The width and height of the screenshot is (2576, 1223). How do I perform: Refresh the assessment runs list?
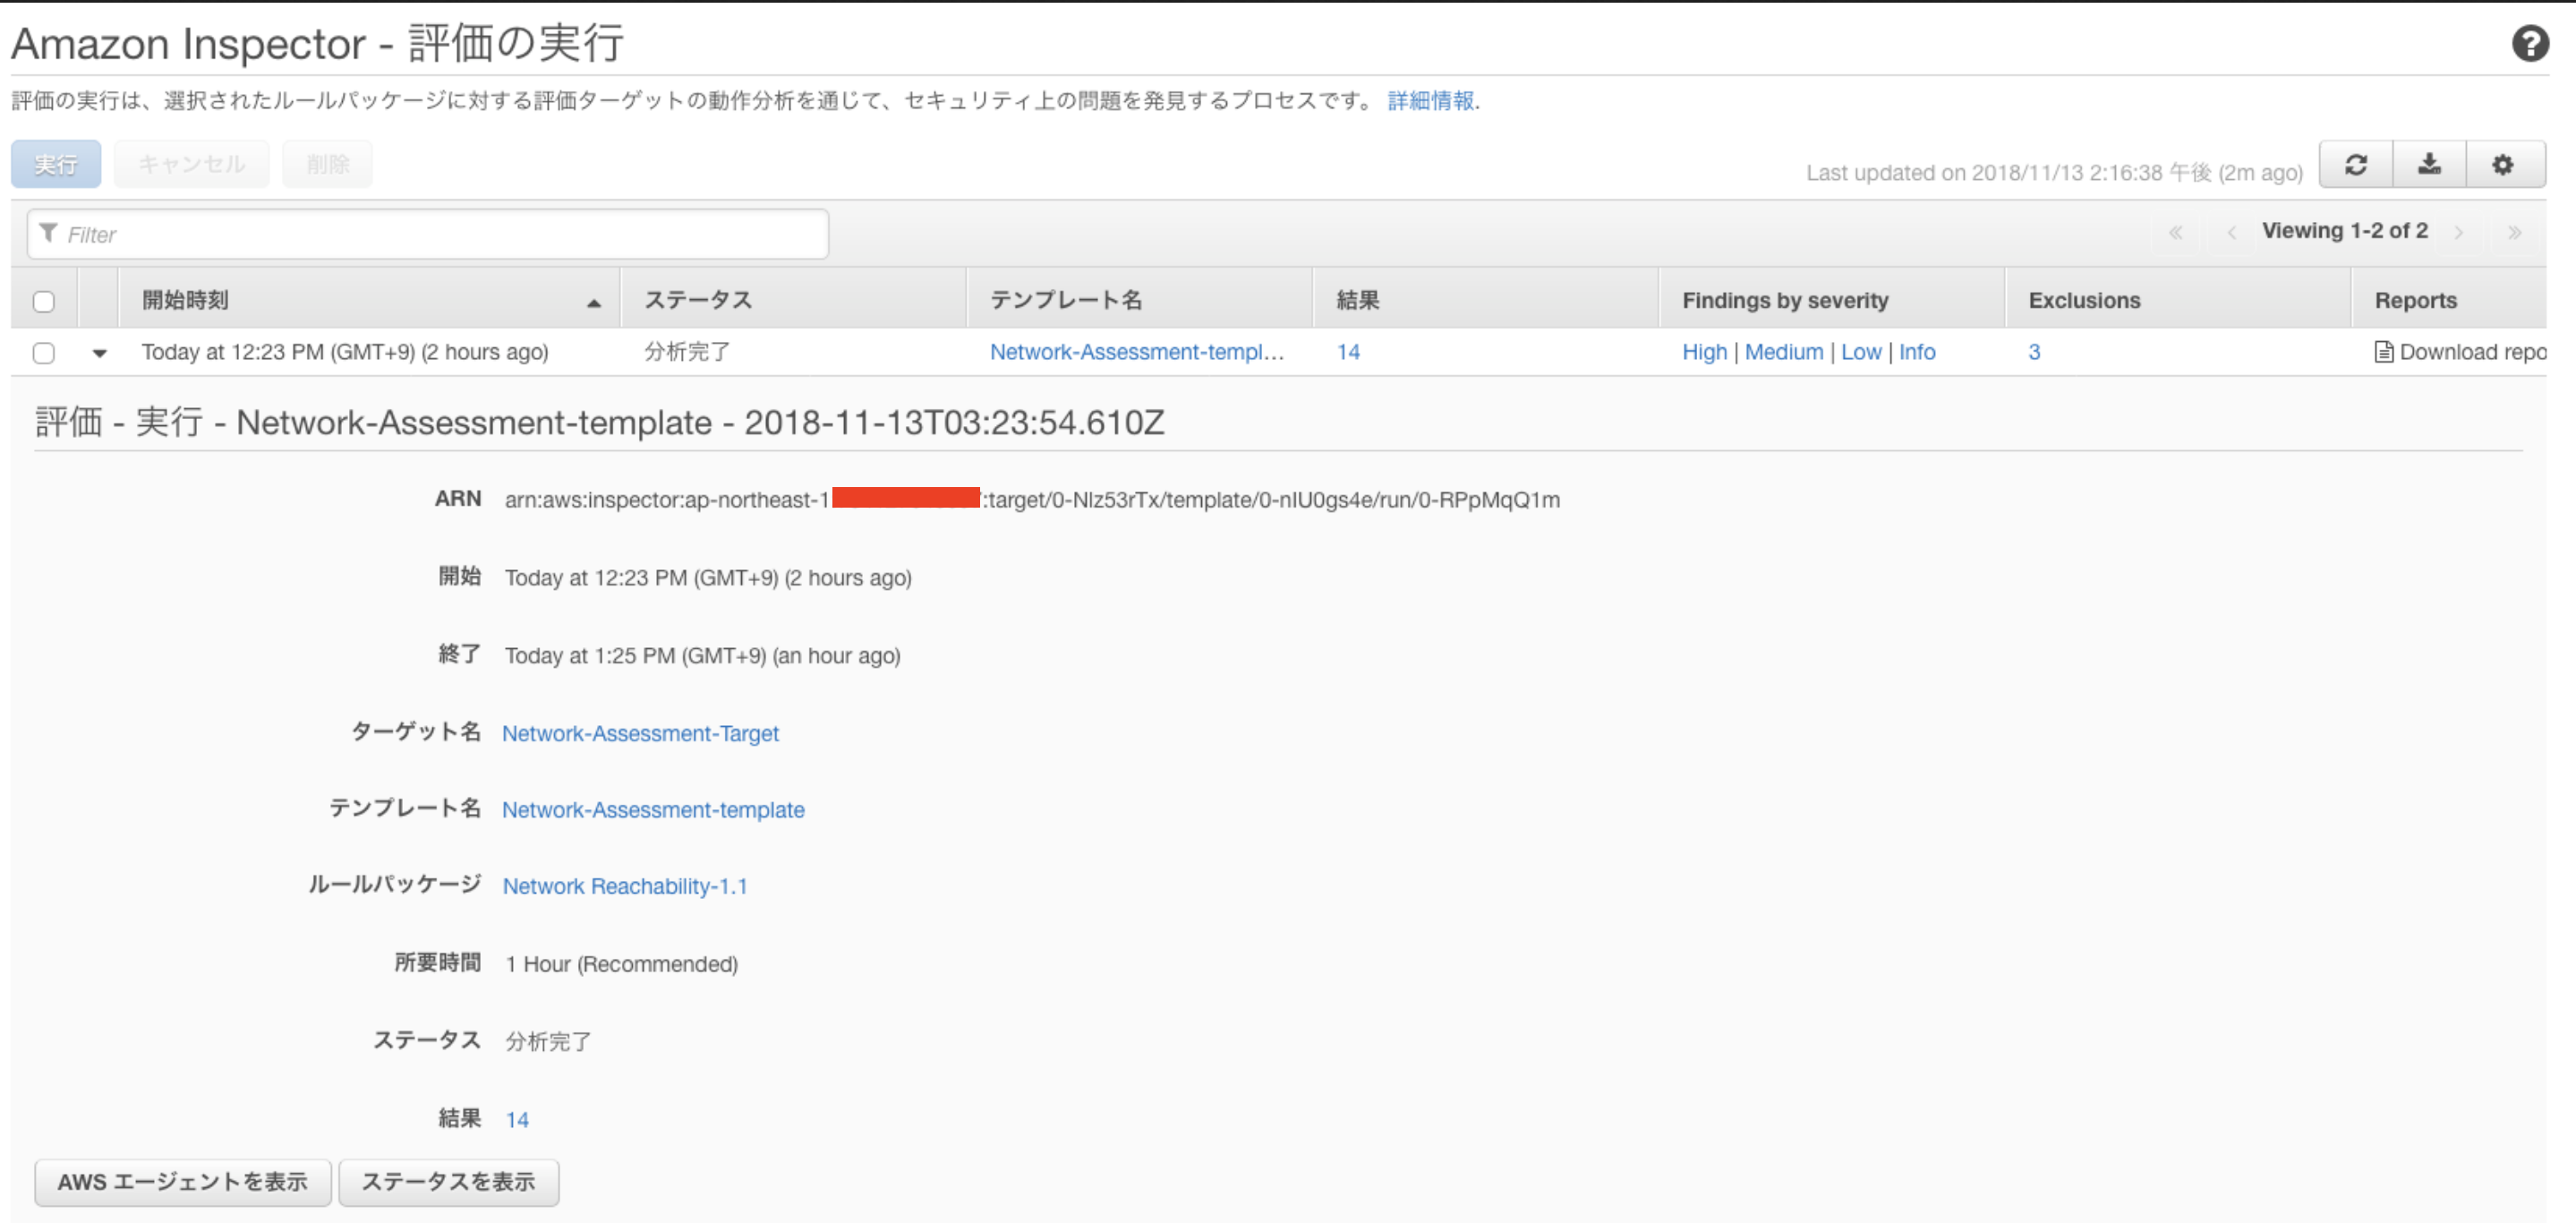click(x=2356, y=165)
